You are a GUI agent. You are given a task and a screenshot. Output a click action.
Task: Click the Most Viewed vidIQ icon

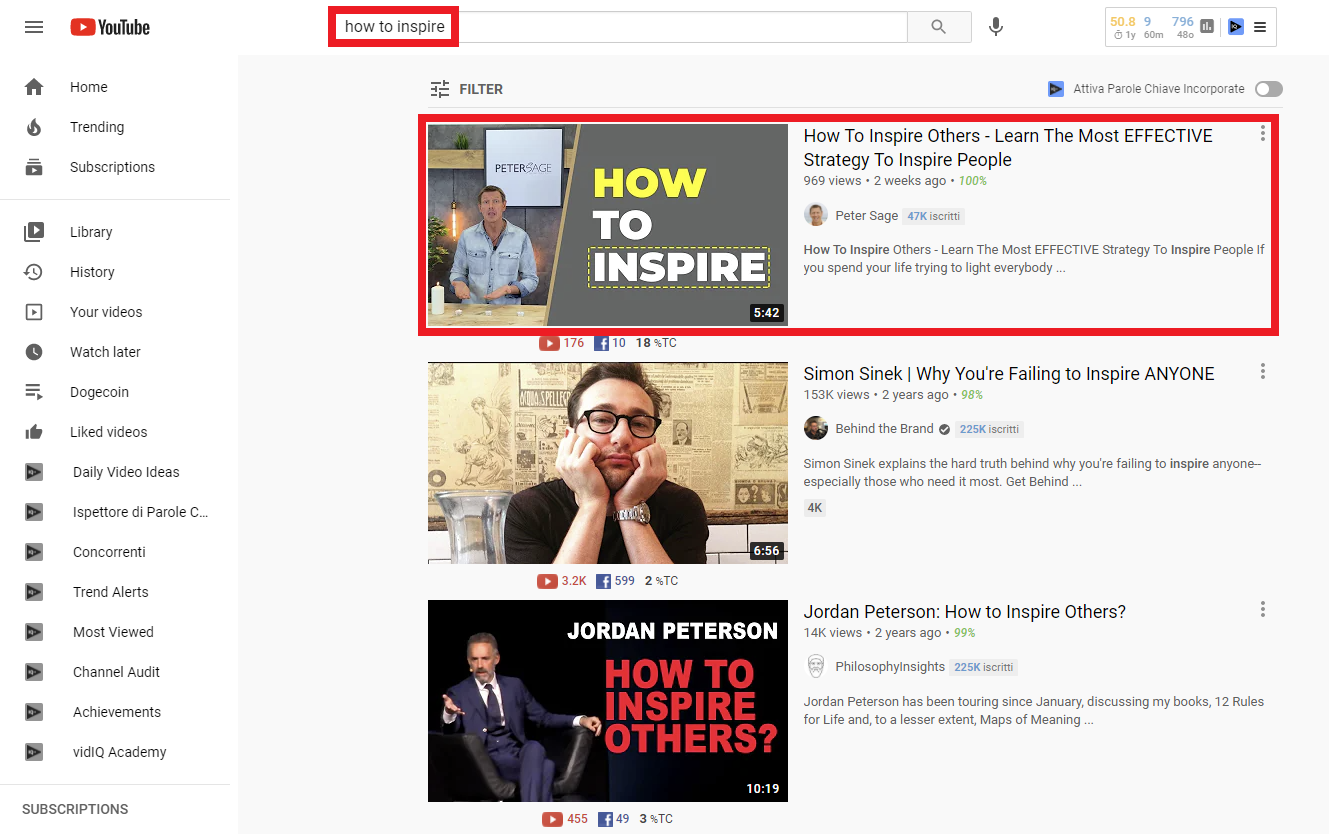(x=34, y=632)
